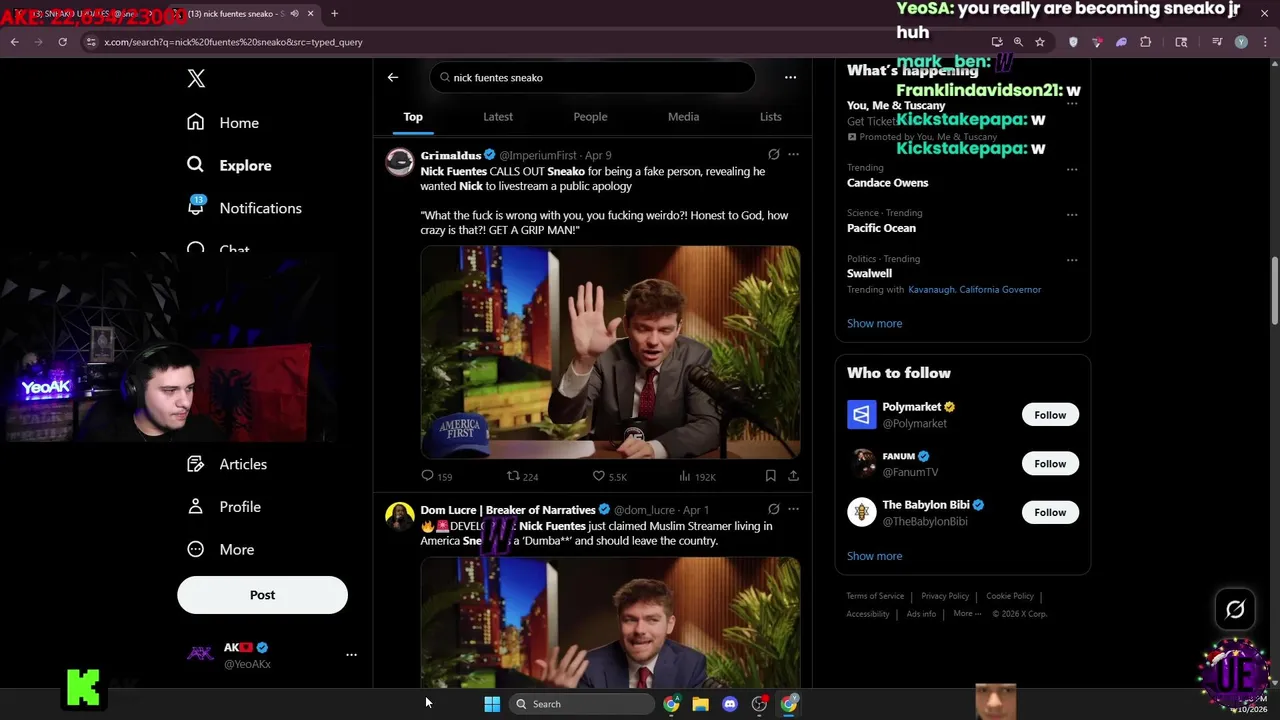This screenshot has width=1280, height=720.
Task: Open more menu on Dom Lucre post
Action: click(x=793, y=509)
